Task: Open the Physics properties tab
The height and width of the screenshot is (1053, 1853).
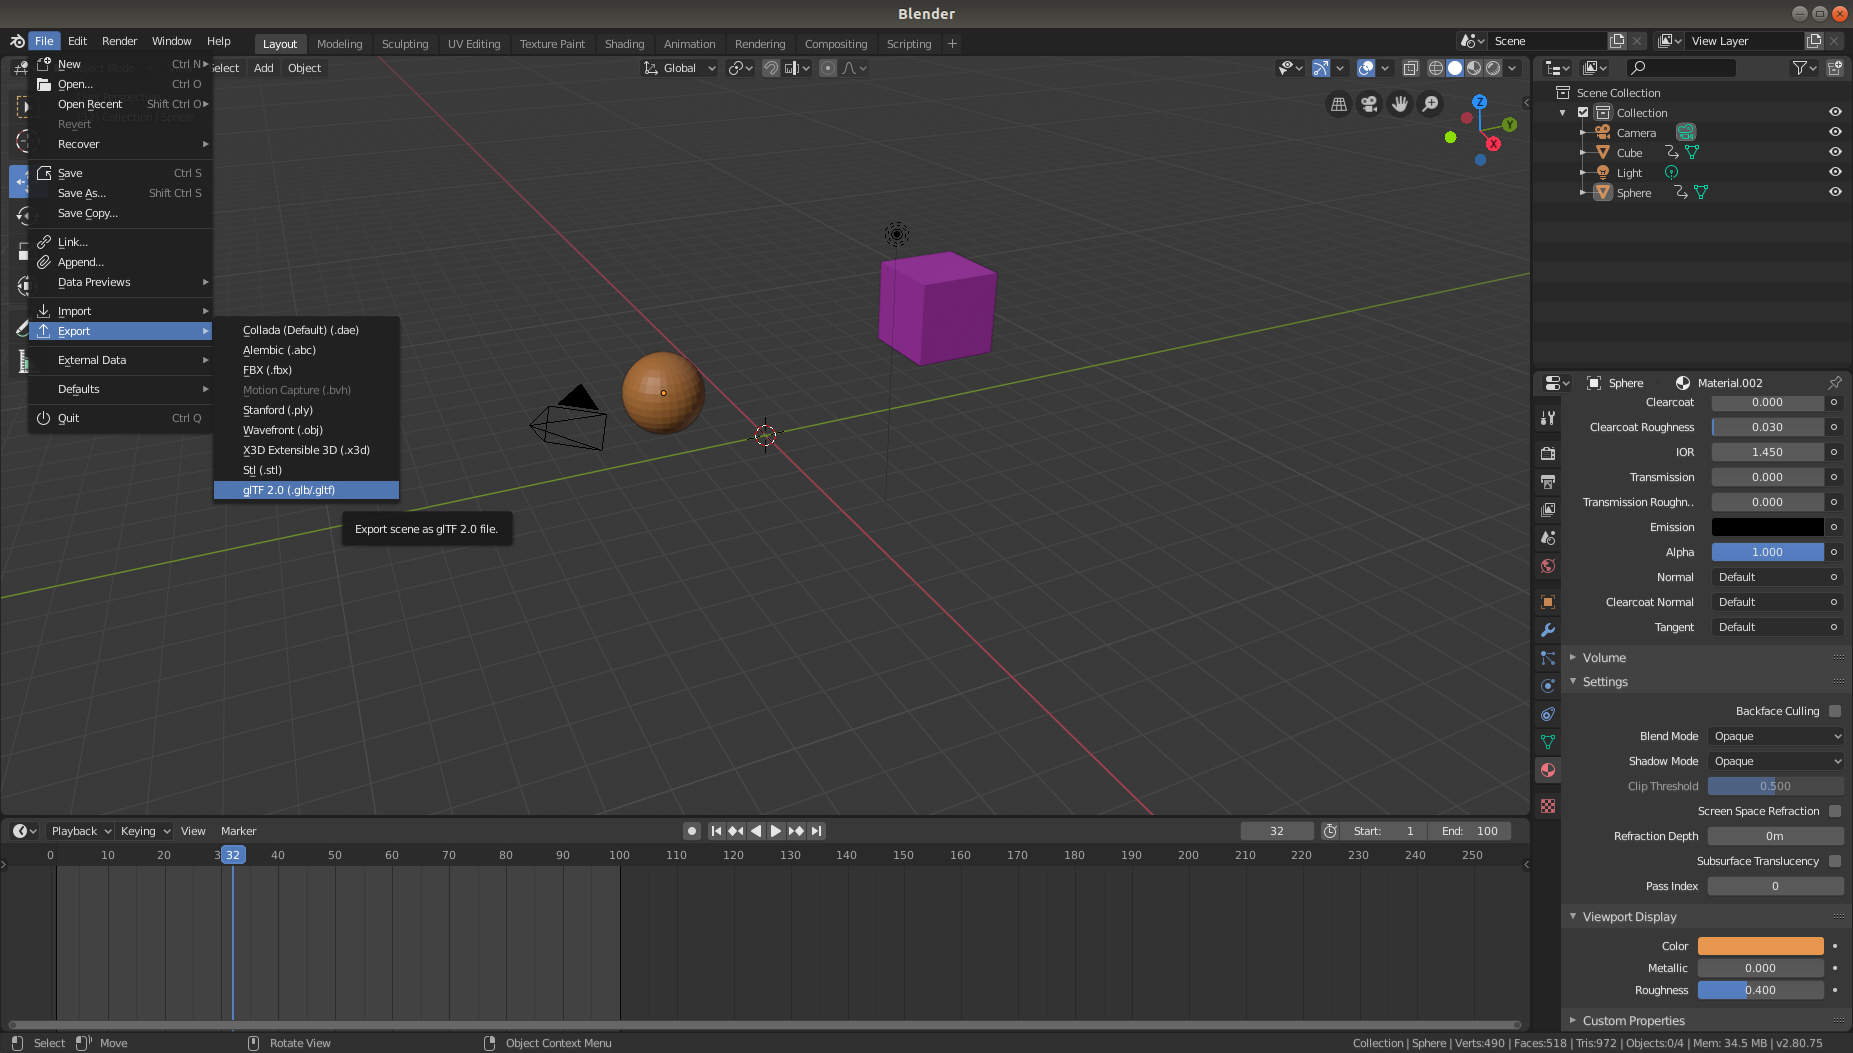Action: click(1548, 685)
